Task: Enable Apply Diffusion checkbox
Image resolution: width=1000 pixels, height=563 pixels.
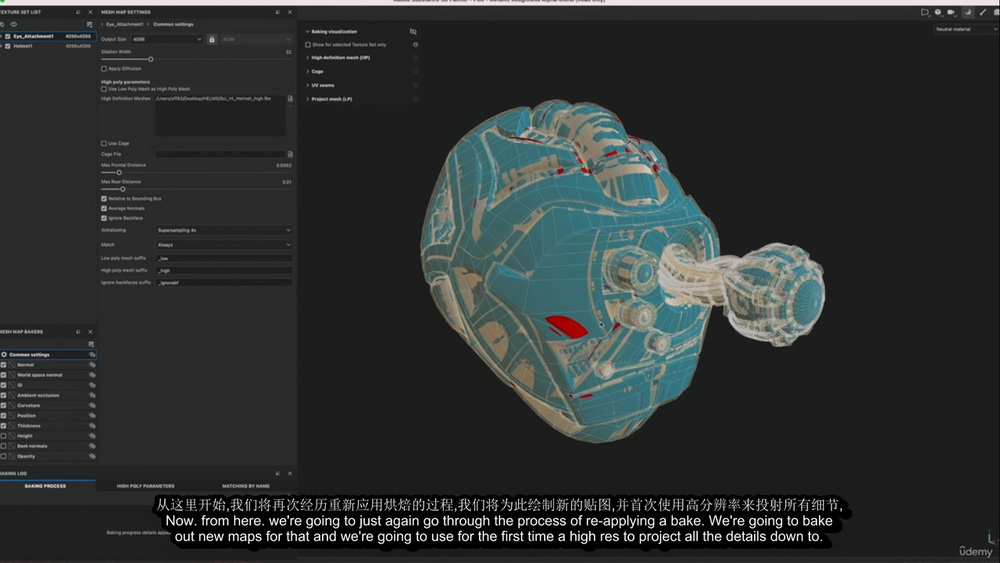Action: [x=104, y=69]
